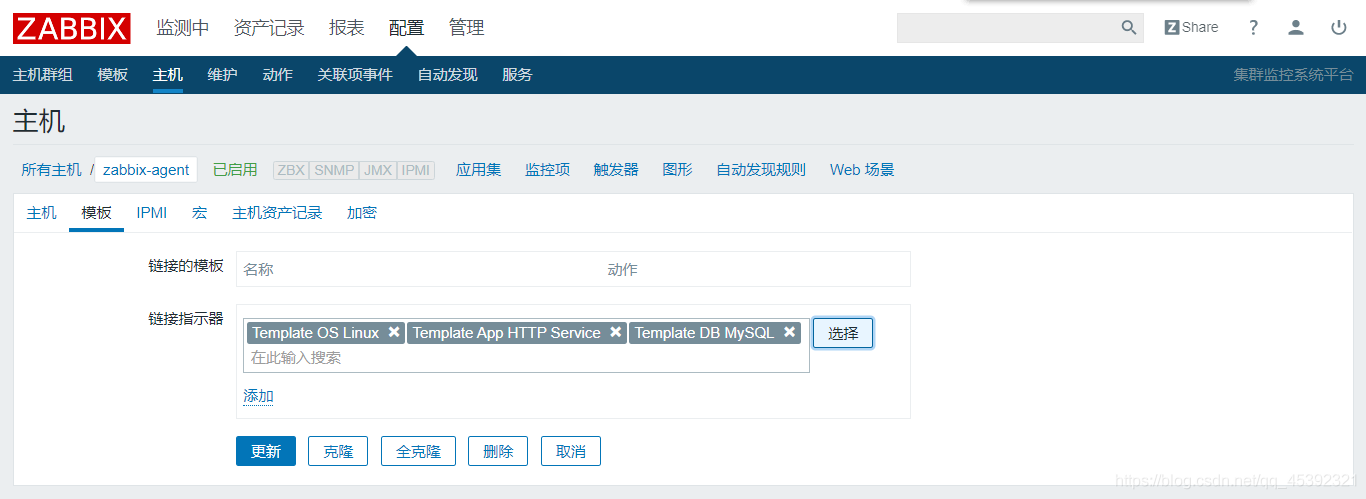Go to 模板 in blue submenu bar

[x=113, y=75]
